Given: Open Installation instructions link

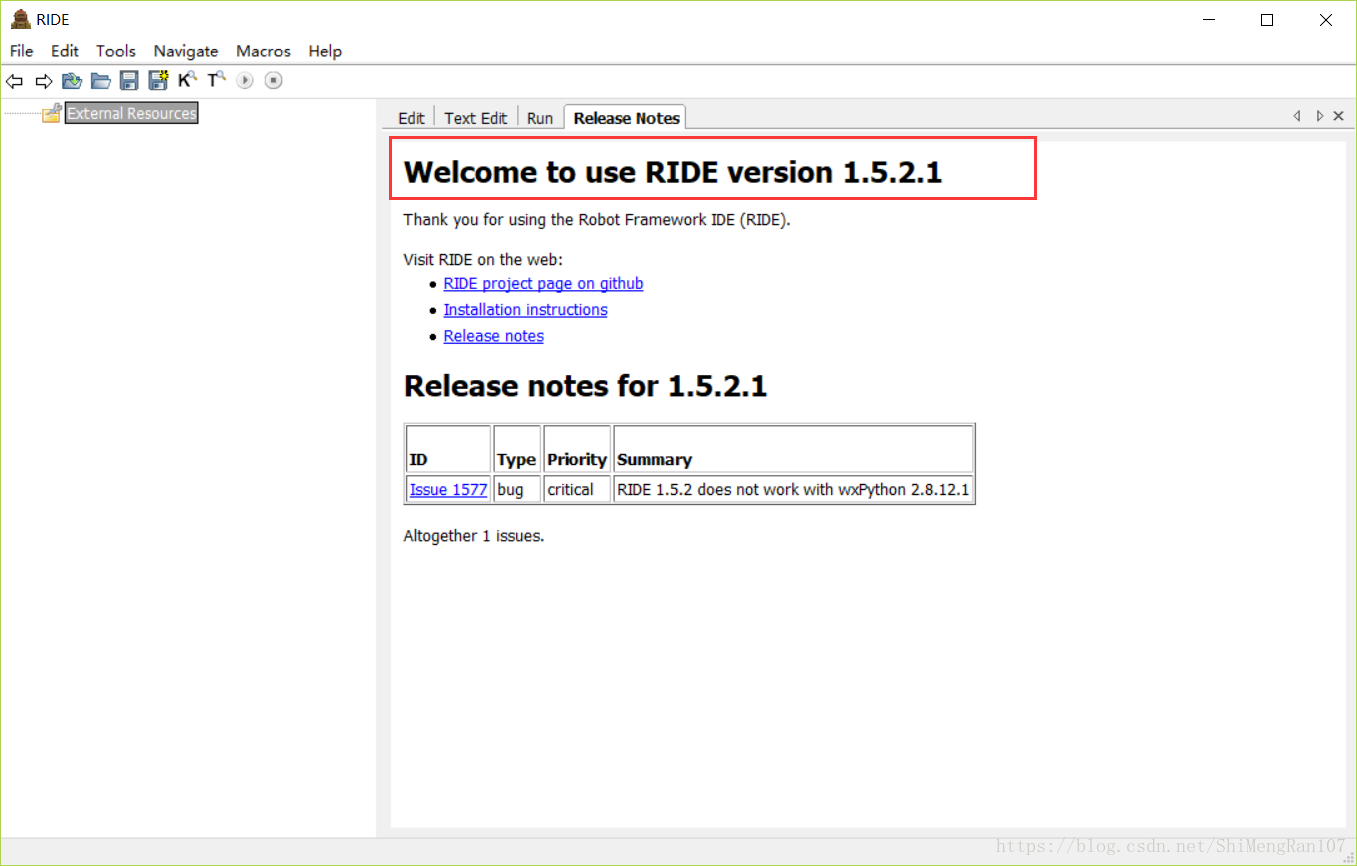Looking at the screenshot, I should click(525, 310).
